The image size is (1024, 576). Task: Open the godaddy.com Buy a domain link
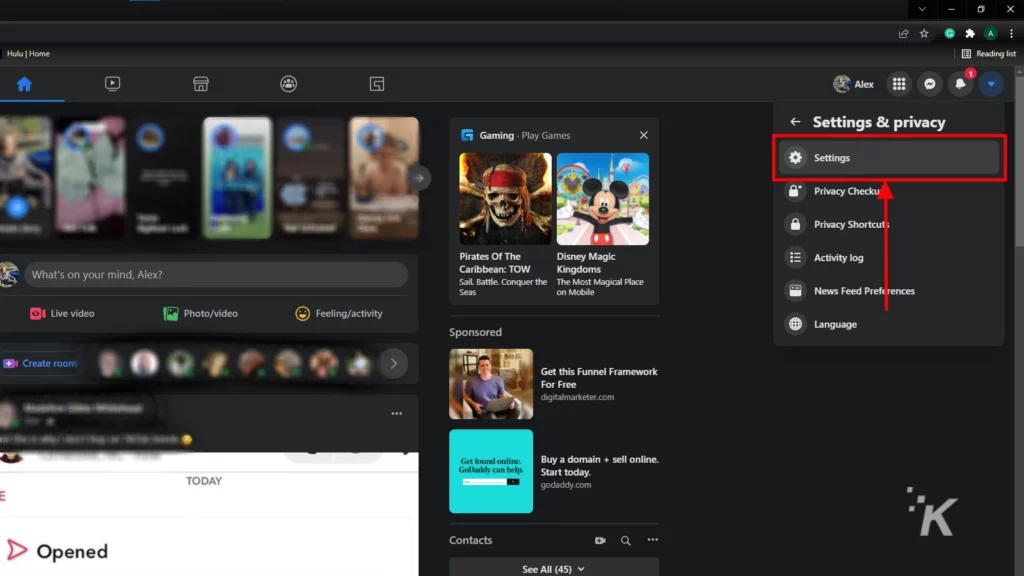point(600,472)
